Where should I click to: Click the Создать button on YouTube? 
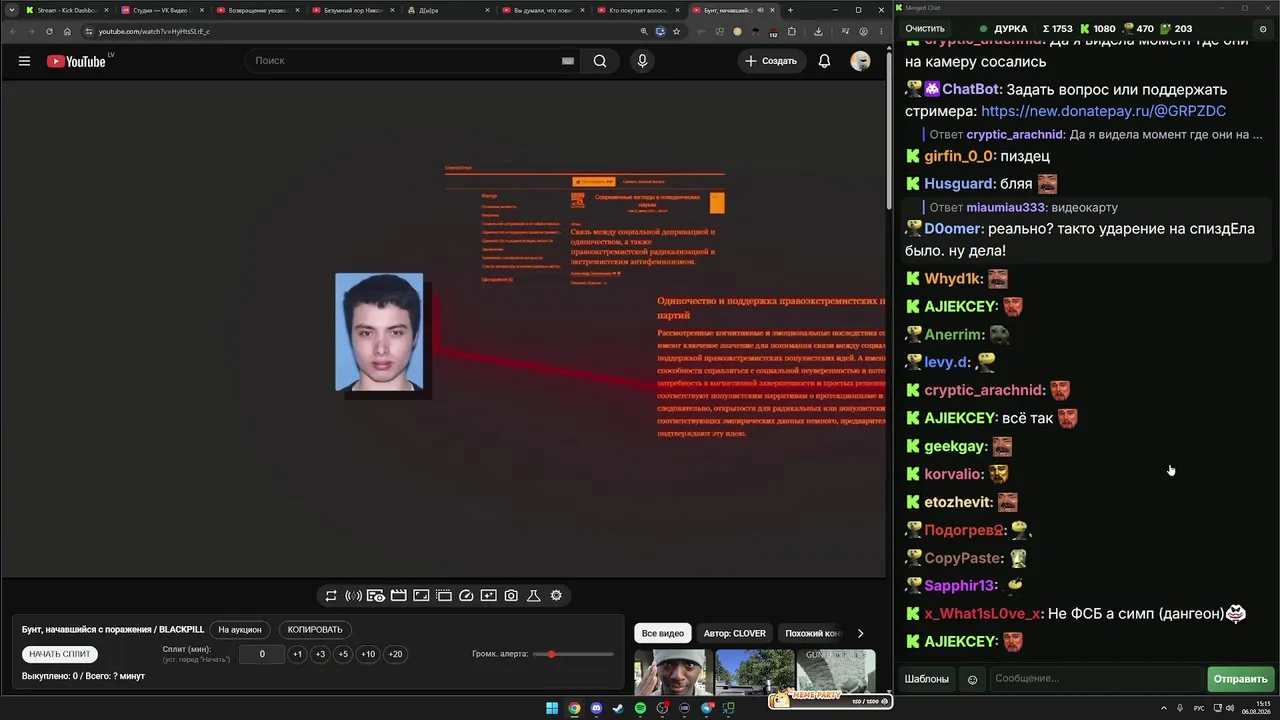771,61
